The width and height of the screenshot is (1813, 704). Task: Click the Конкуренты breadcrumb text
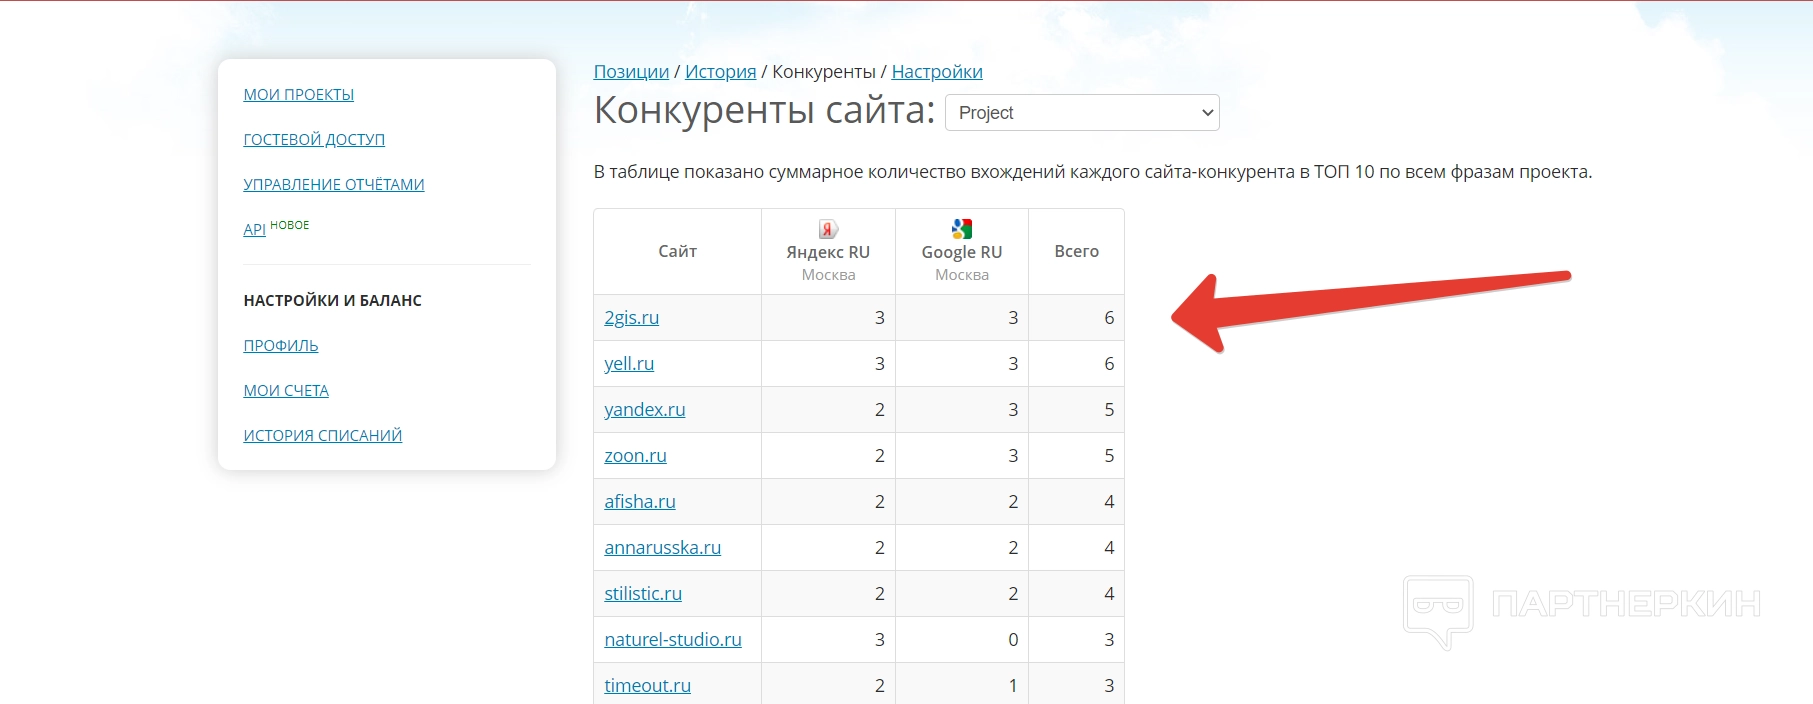(x=824, y=72)
